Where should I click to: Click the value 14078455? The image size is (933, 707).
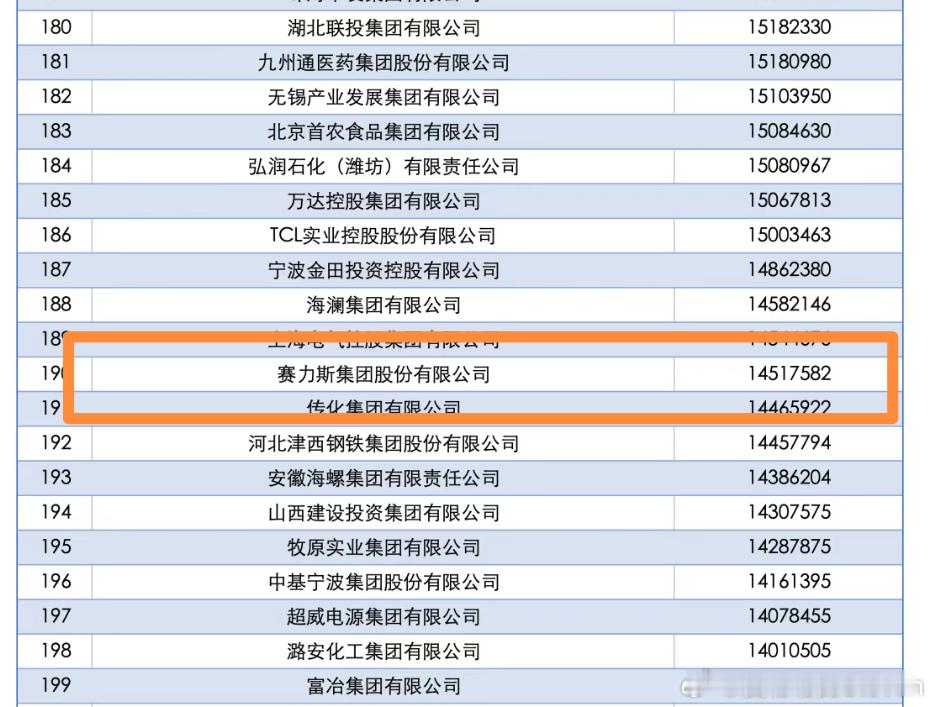click(789, 615)
